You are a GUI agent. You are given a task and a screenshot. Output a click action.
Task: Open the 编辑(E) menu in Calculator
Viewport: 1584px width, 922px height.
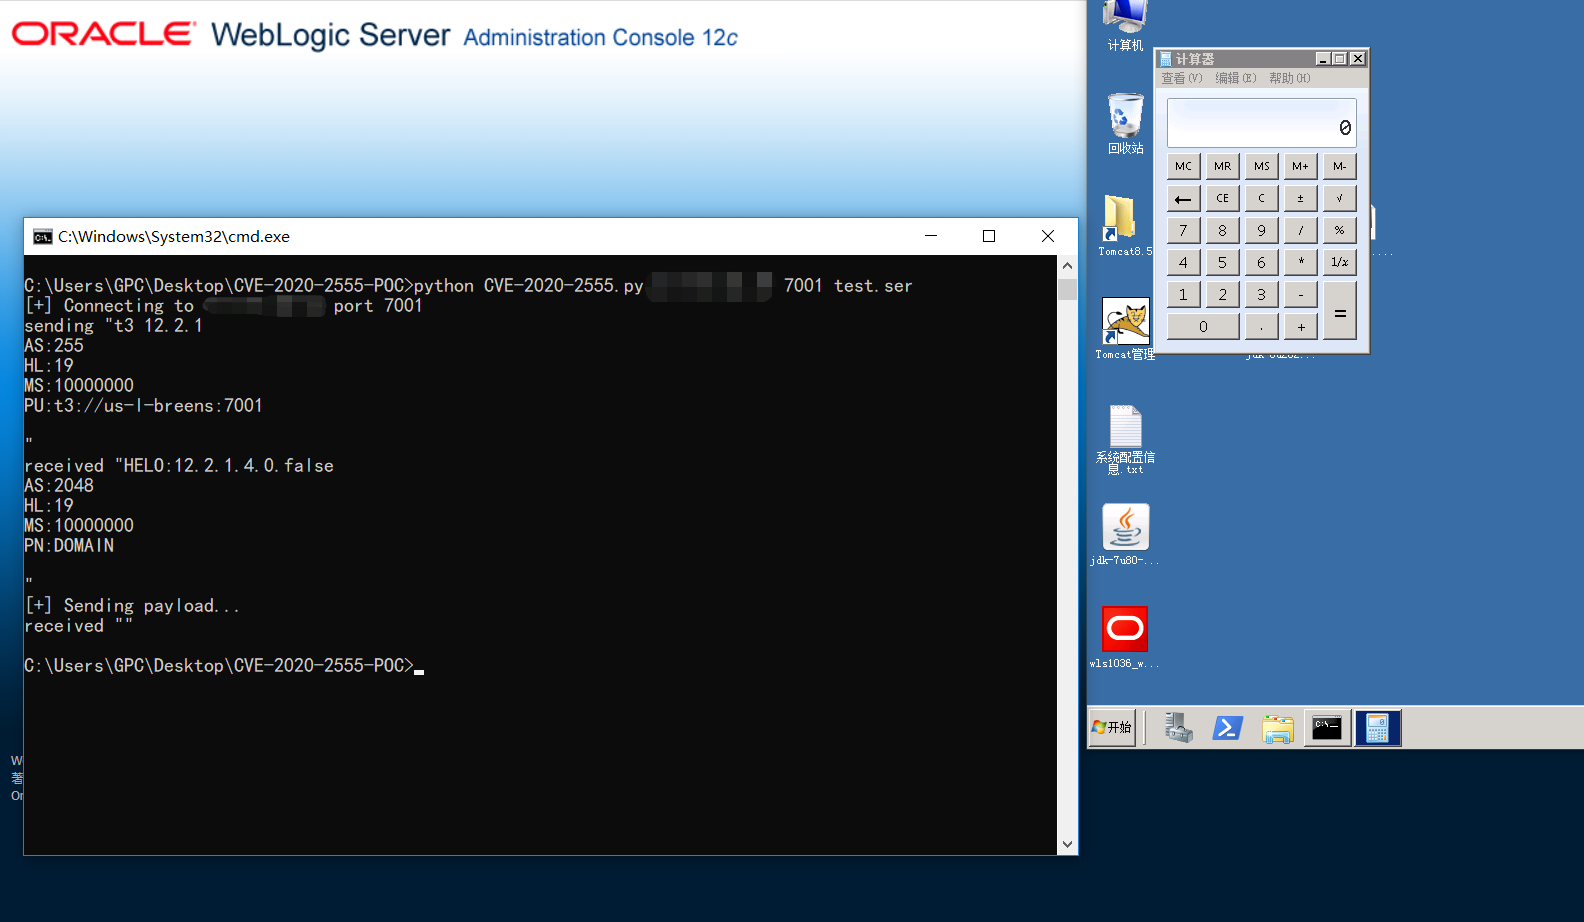tap(1235, 78)
